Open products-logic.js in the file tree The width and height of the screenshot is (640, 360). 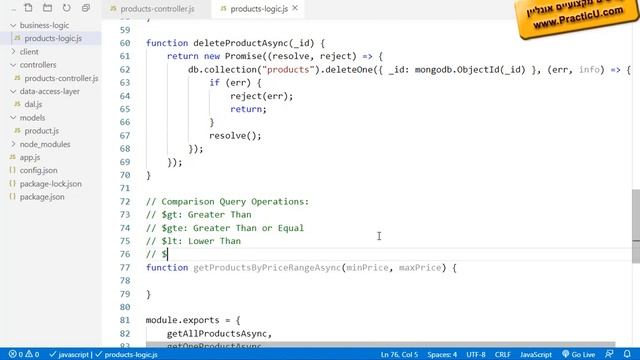pyautogui.click(x=53, y=38)
